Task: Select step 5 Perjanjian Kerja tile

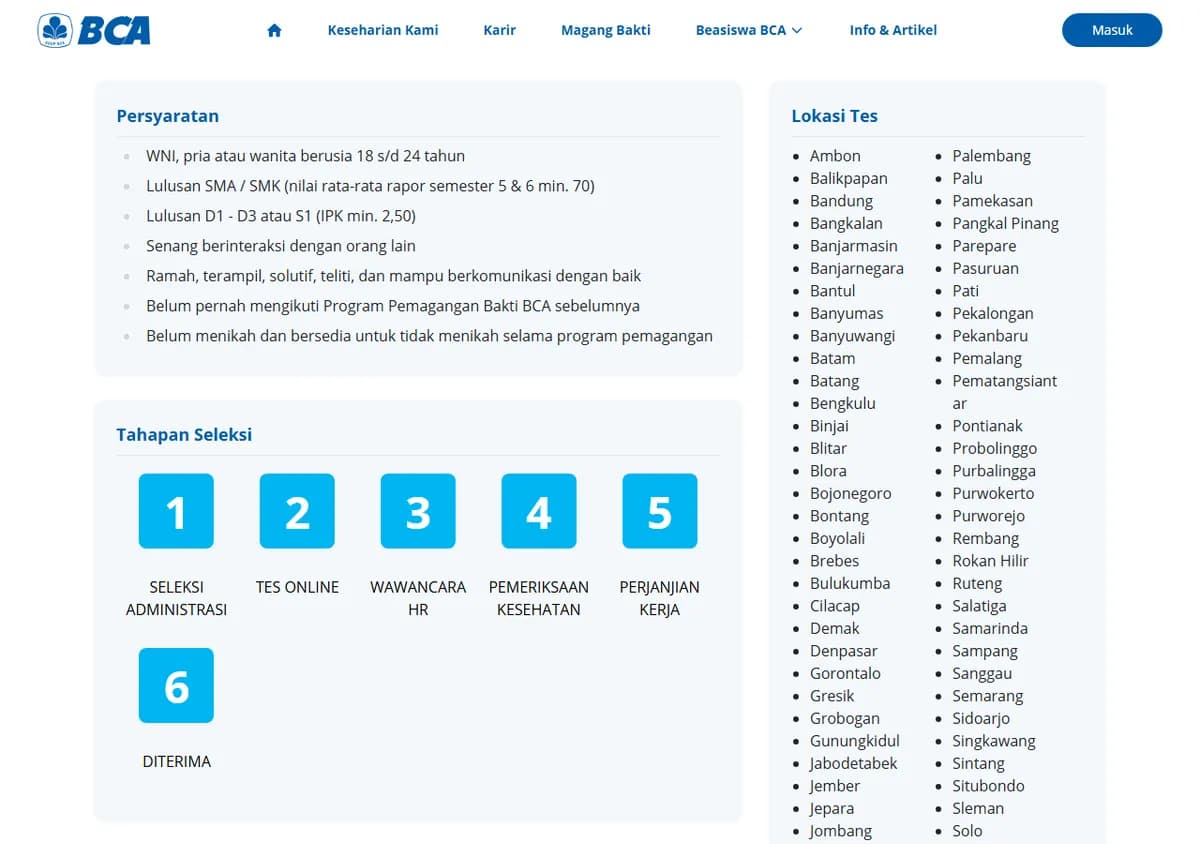Action: tap(660, 511)
